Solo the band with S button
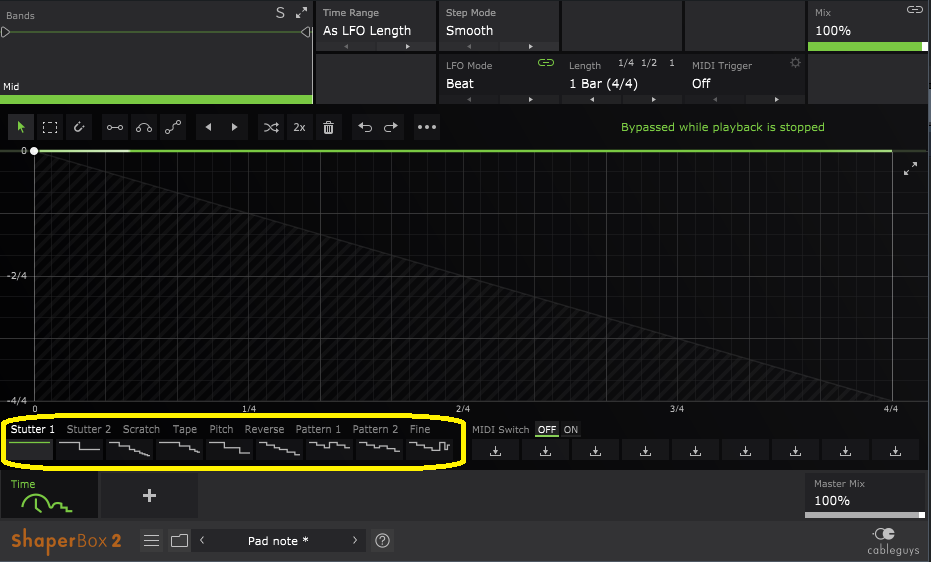Screen dimensions: 931x562 click(x=280, y=12)
